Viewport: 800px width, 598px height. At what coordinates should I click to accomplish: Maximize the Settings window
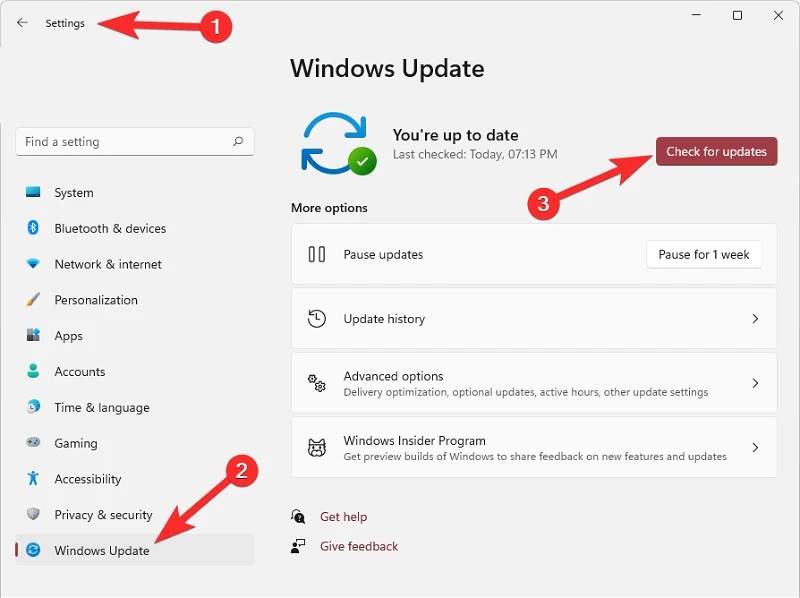(737, 15)
